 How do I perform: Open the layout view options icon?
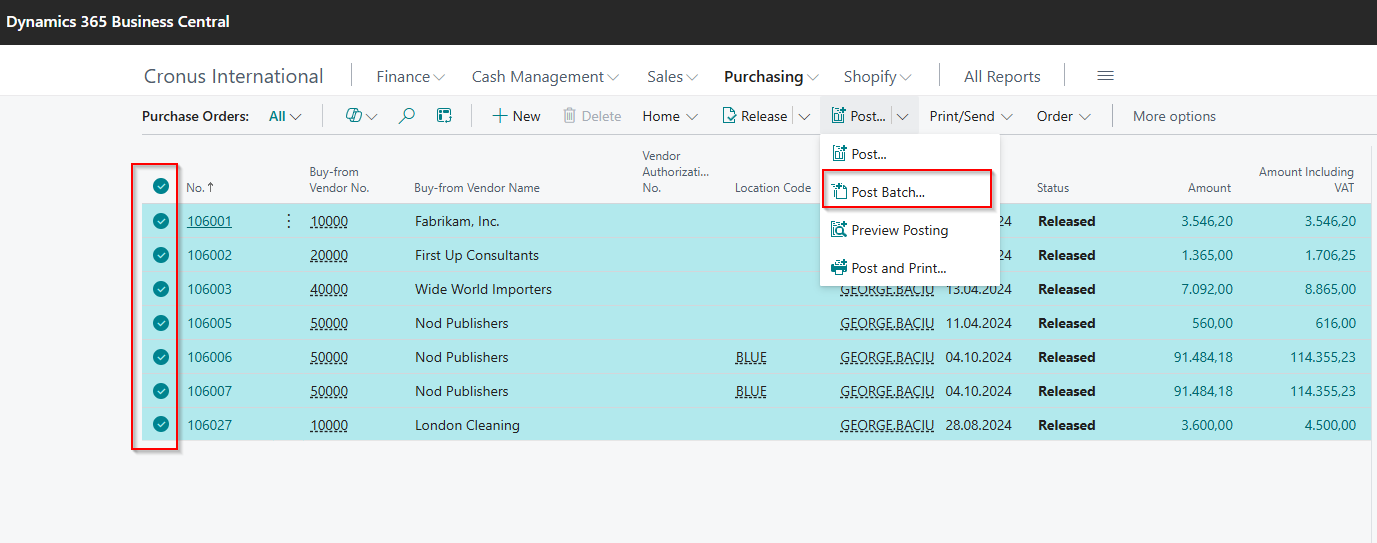click(x=444, y=116)
